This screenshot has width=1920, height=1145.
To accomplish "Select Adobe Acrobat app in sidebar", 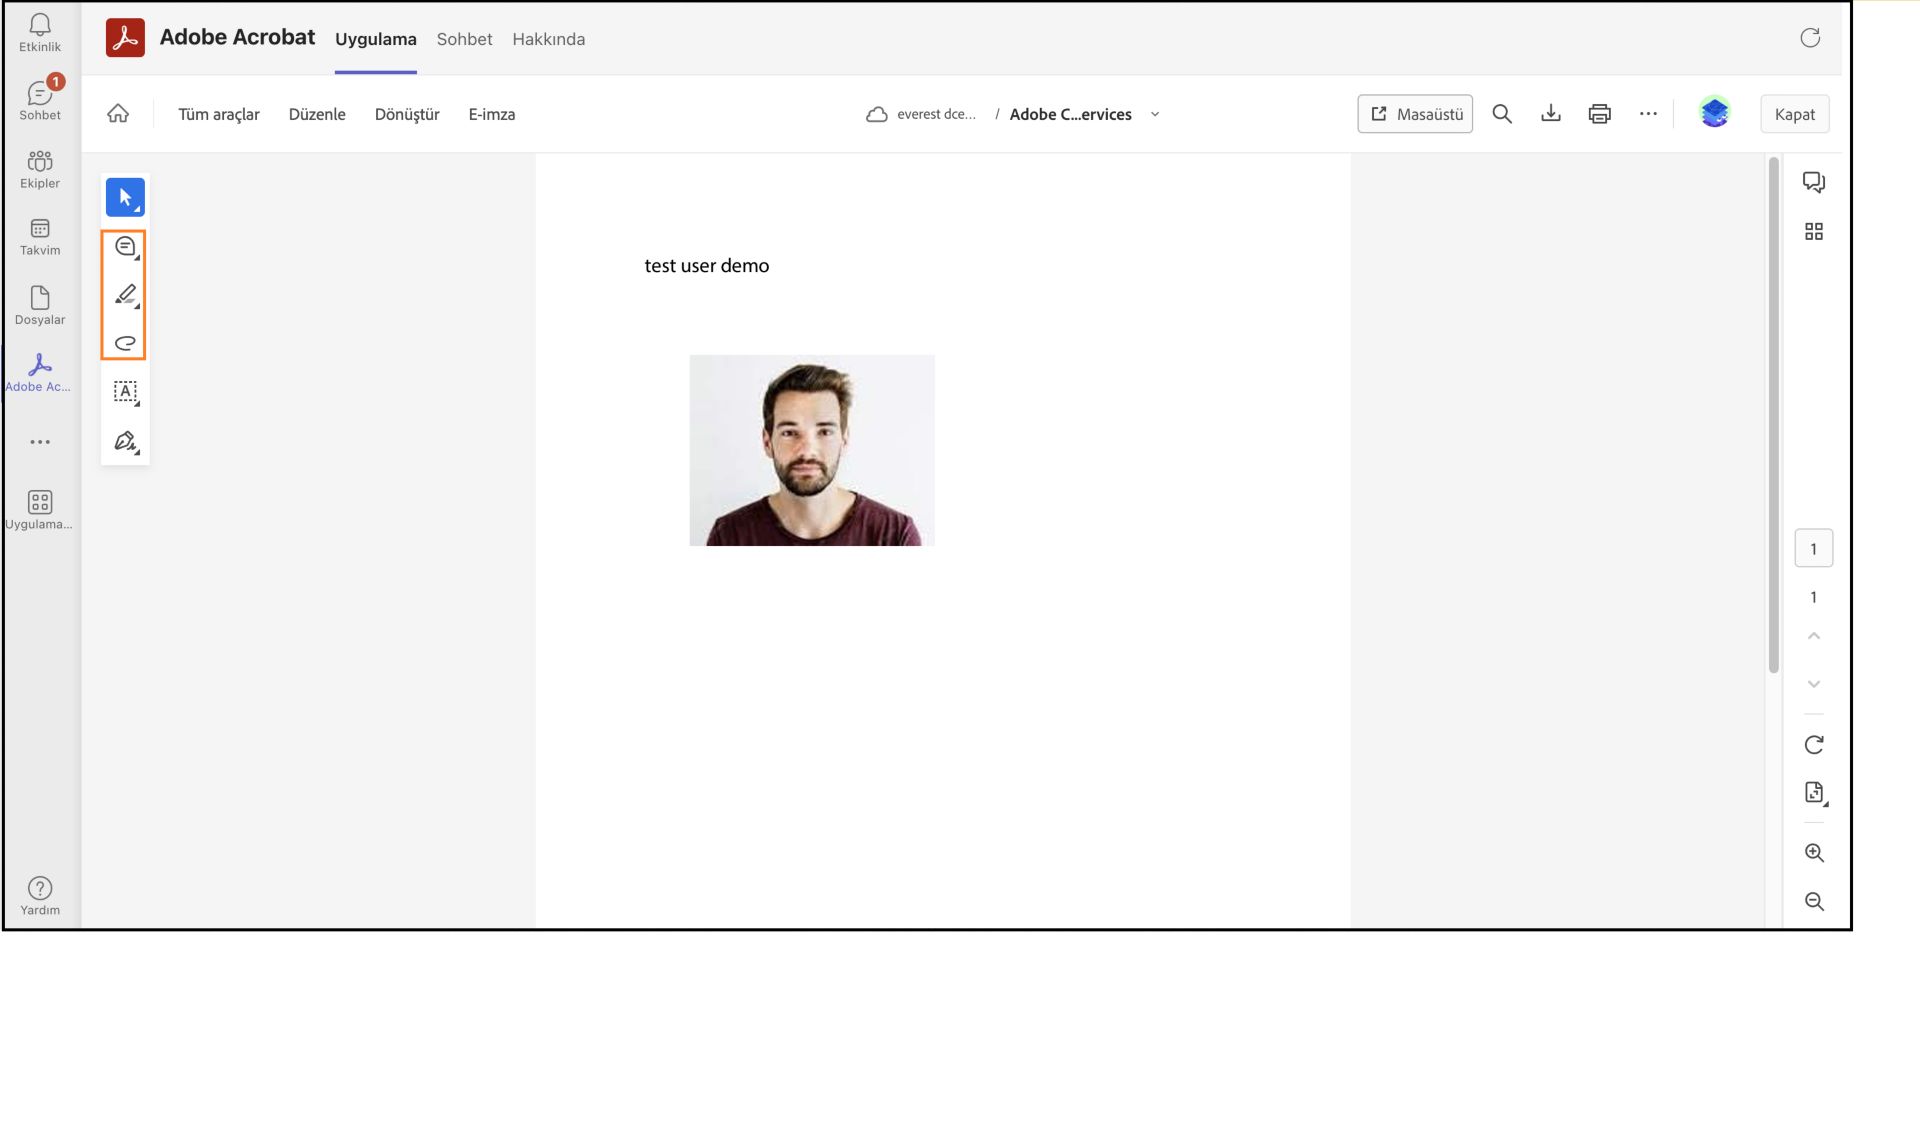I will 40,373.
